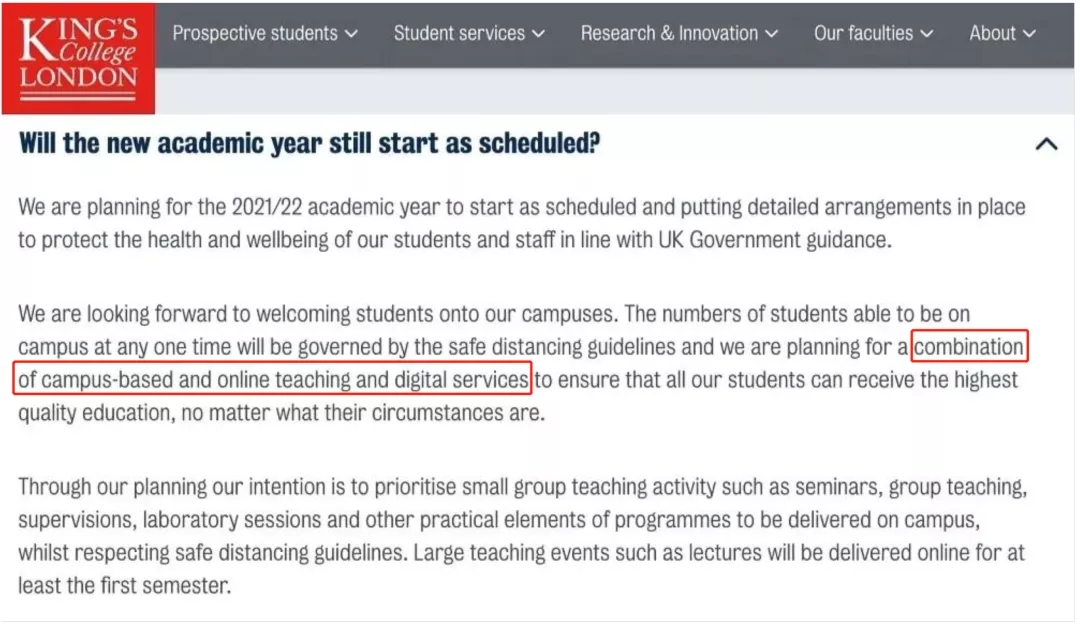
Task: Expand chevron beside Student services
Action: tap(539, 34)
